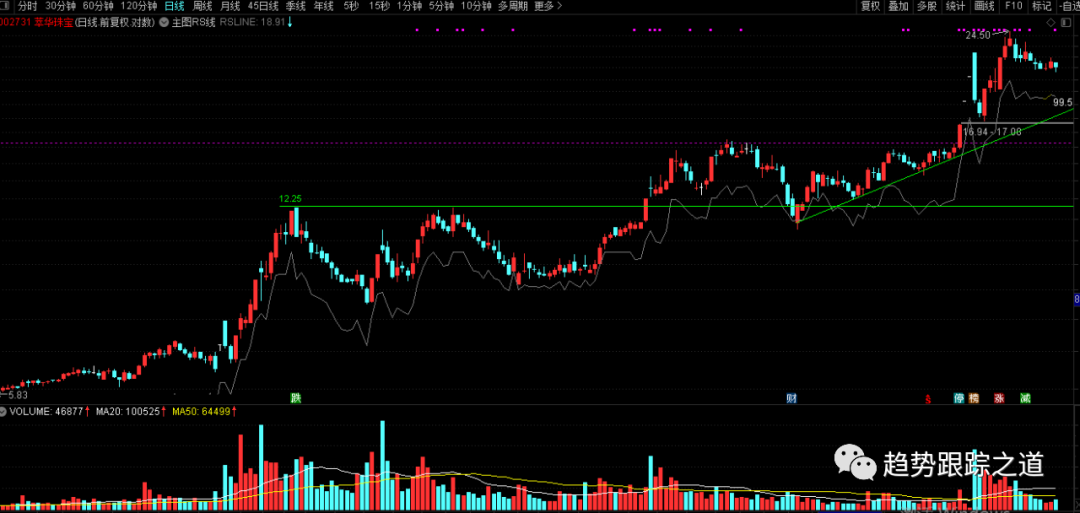Expand the 更多 timeframe list

[x=546, y=6]
